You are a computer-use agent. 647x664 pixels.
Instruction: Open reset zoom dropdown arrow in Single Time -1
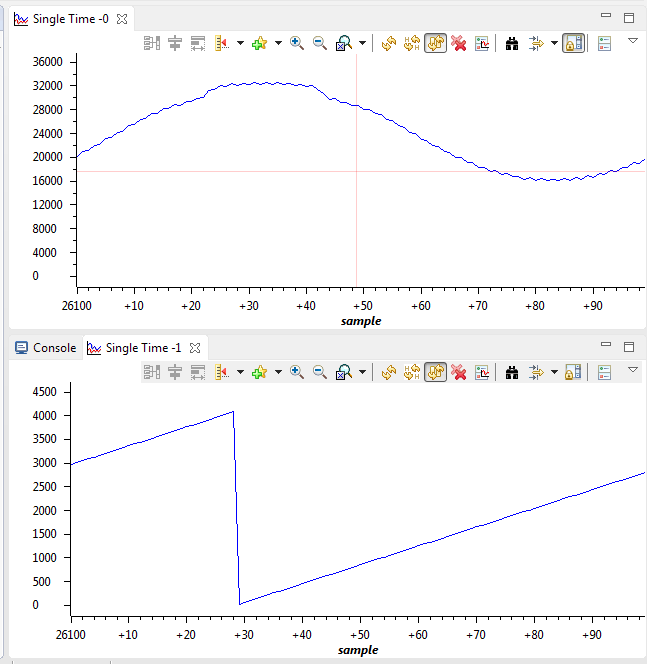point(362,372)
